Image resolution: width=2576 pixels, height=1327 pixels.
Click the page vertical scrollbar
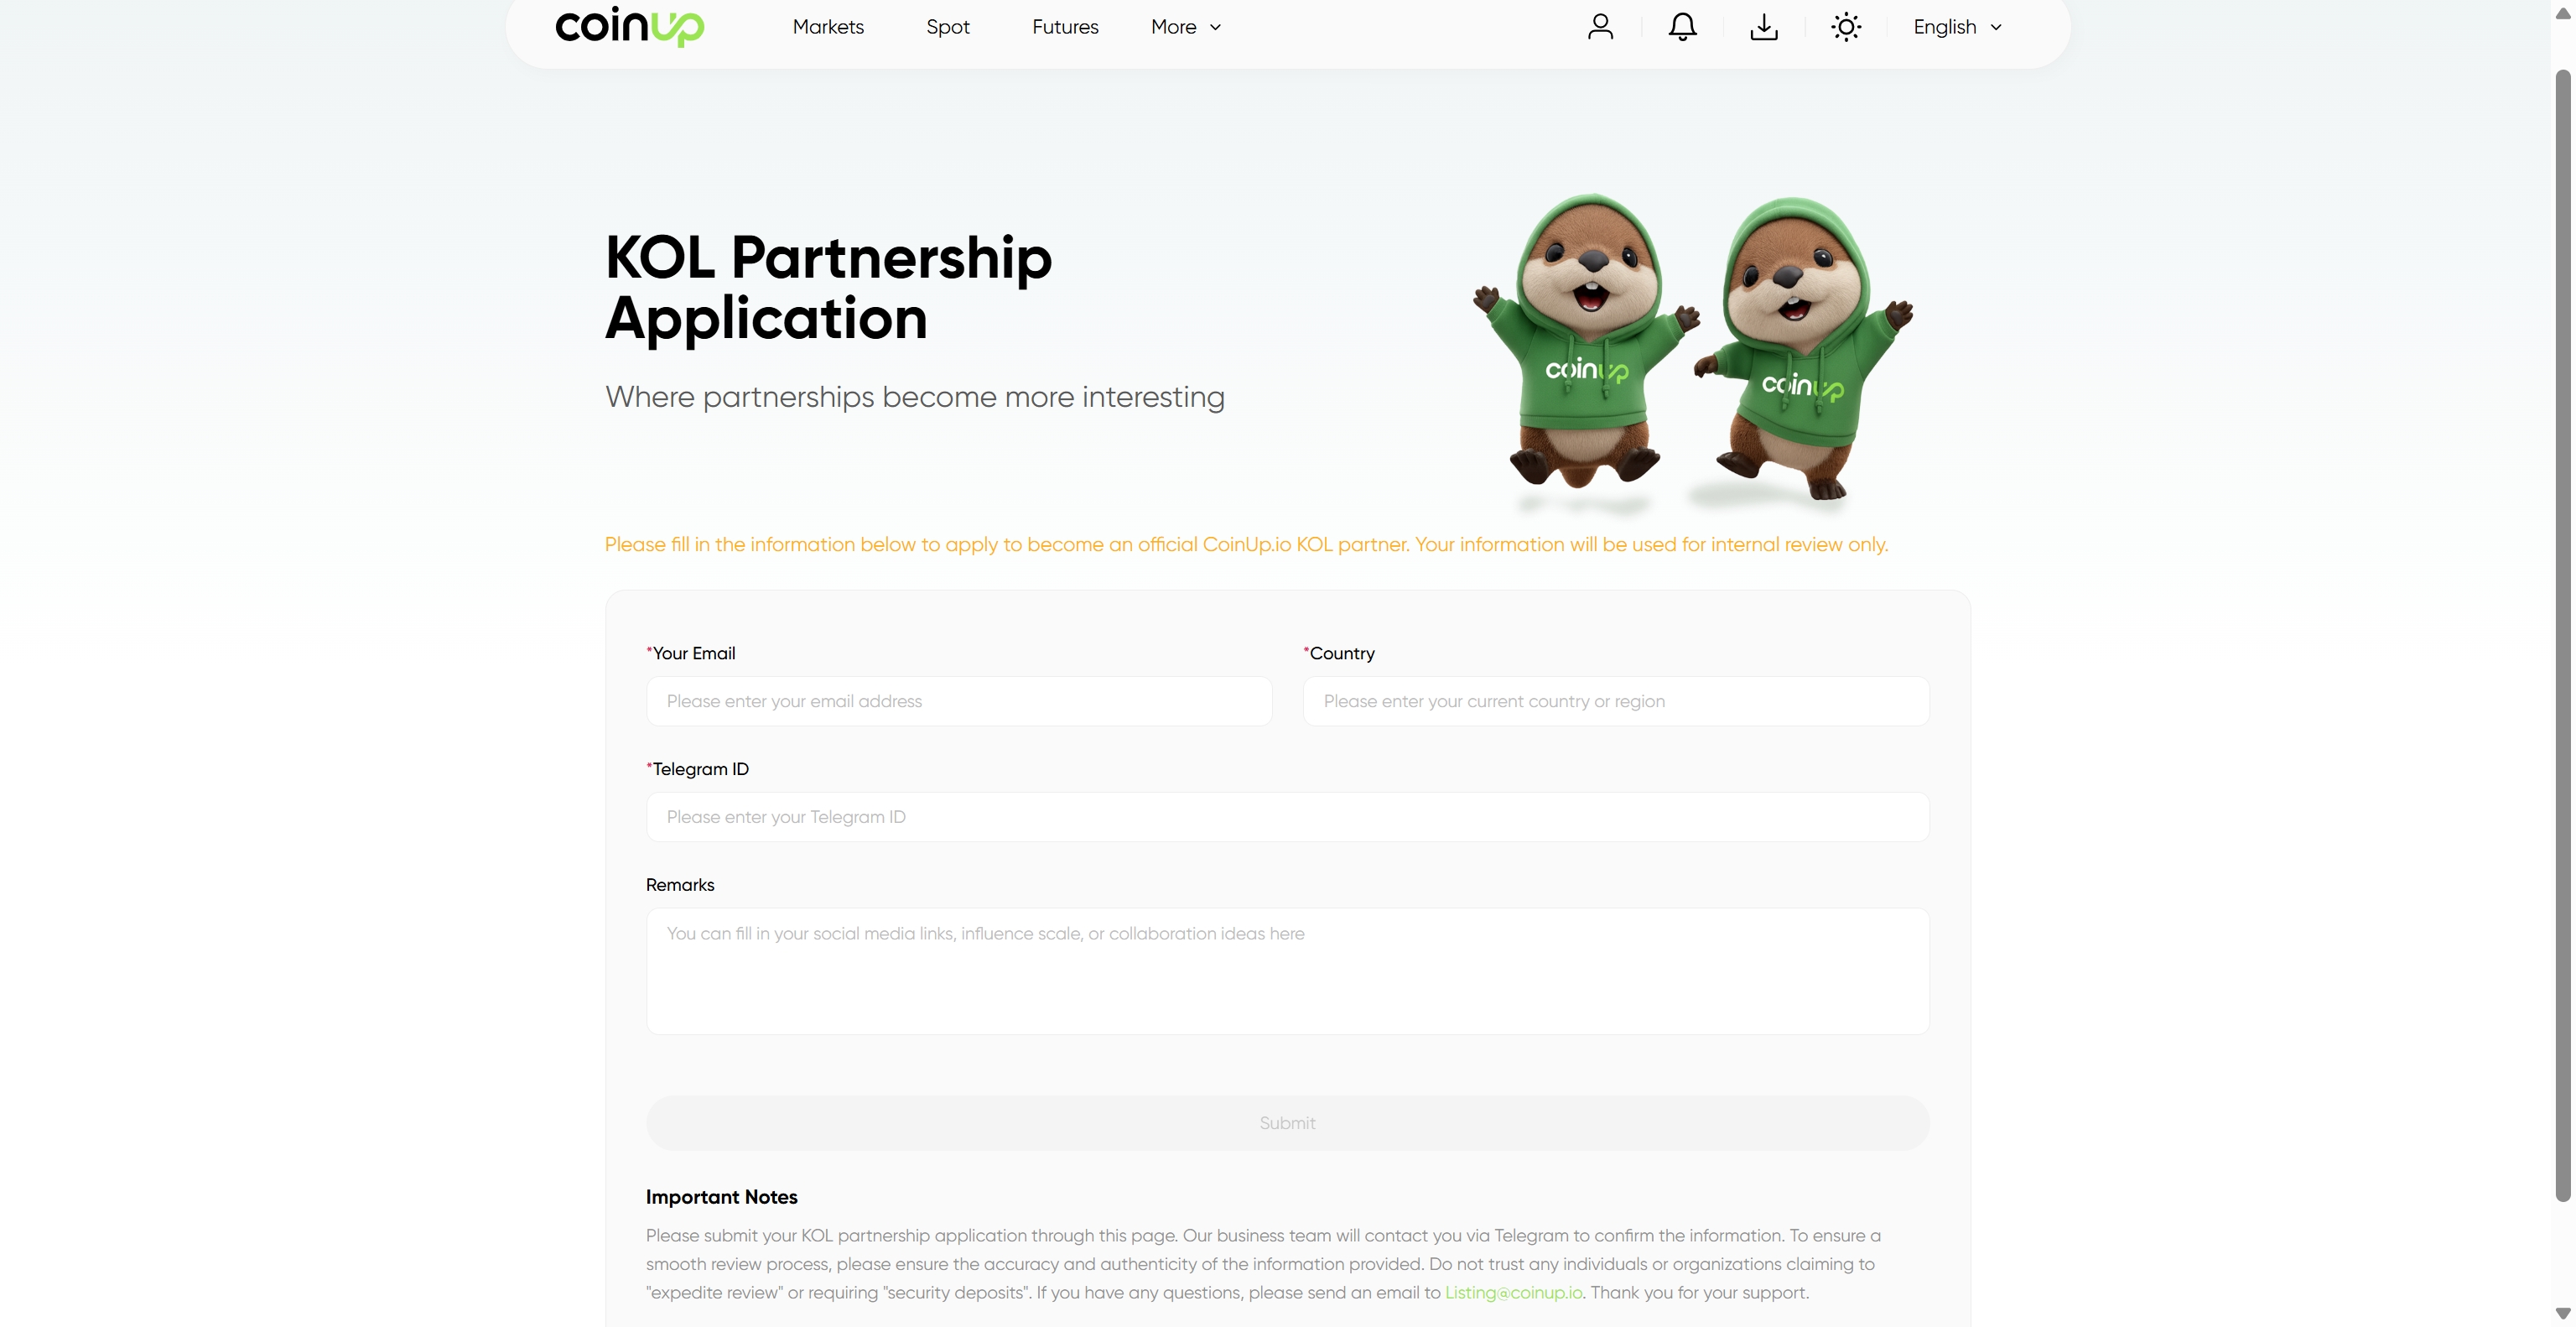2563,635
